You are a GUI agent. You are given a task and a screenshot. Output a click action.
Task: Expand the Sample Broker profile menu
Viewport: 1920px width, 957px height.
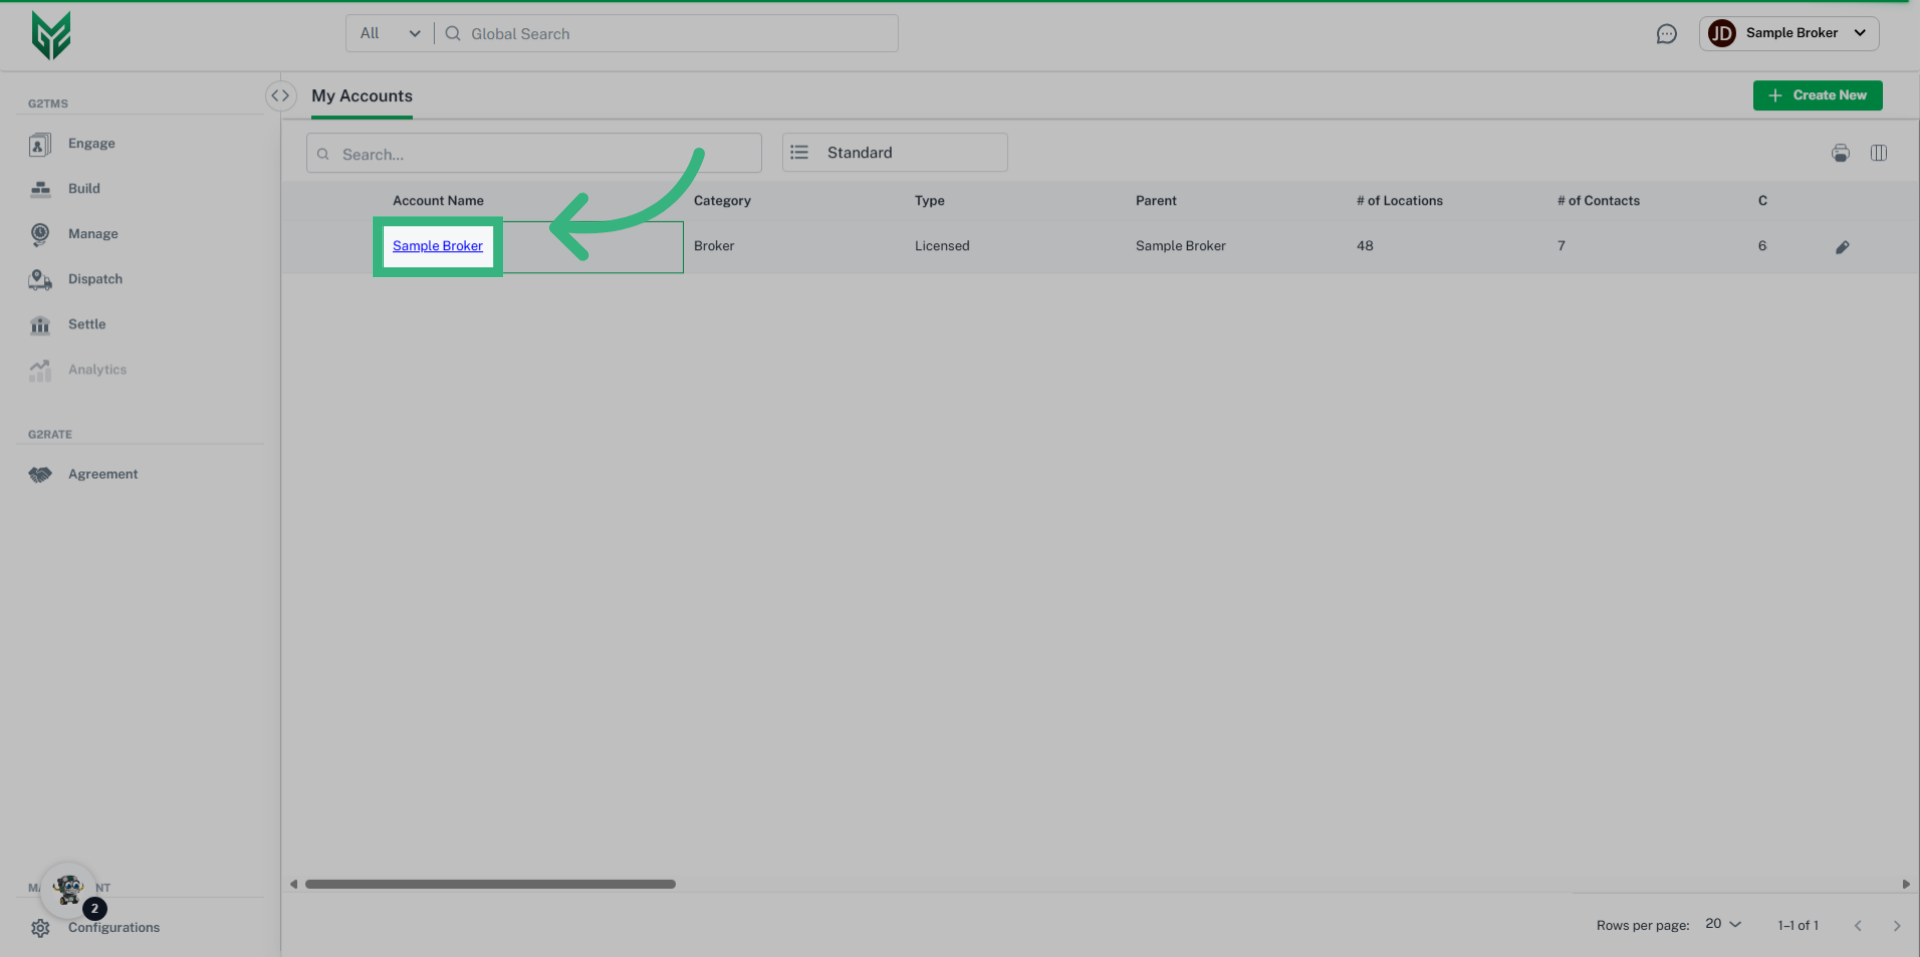pyautogui.click(x=1789, y=33)
